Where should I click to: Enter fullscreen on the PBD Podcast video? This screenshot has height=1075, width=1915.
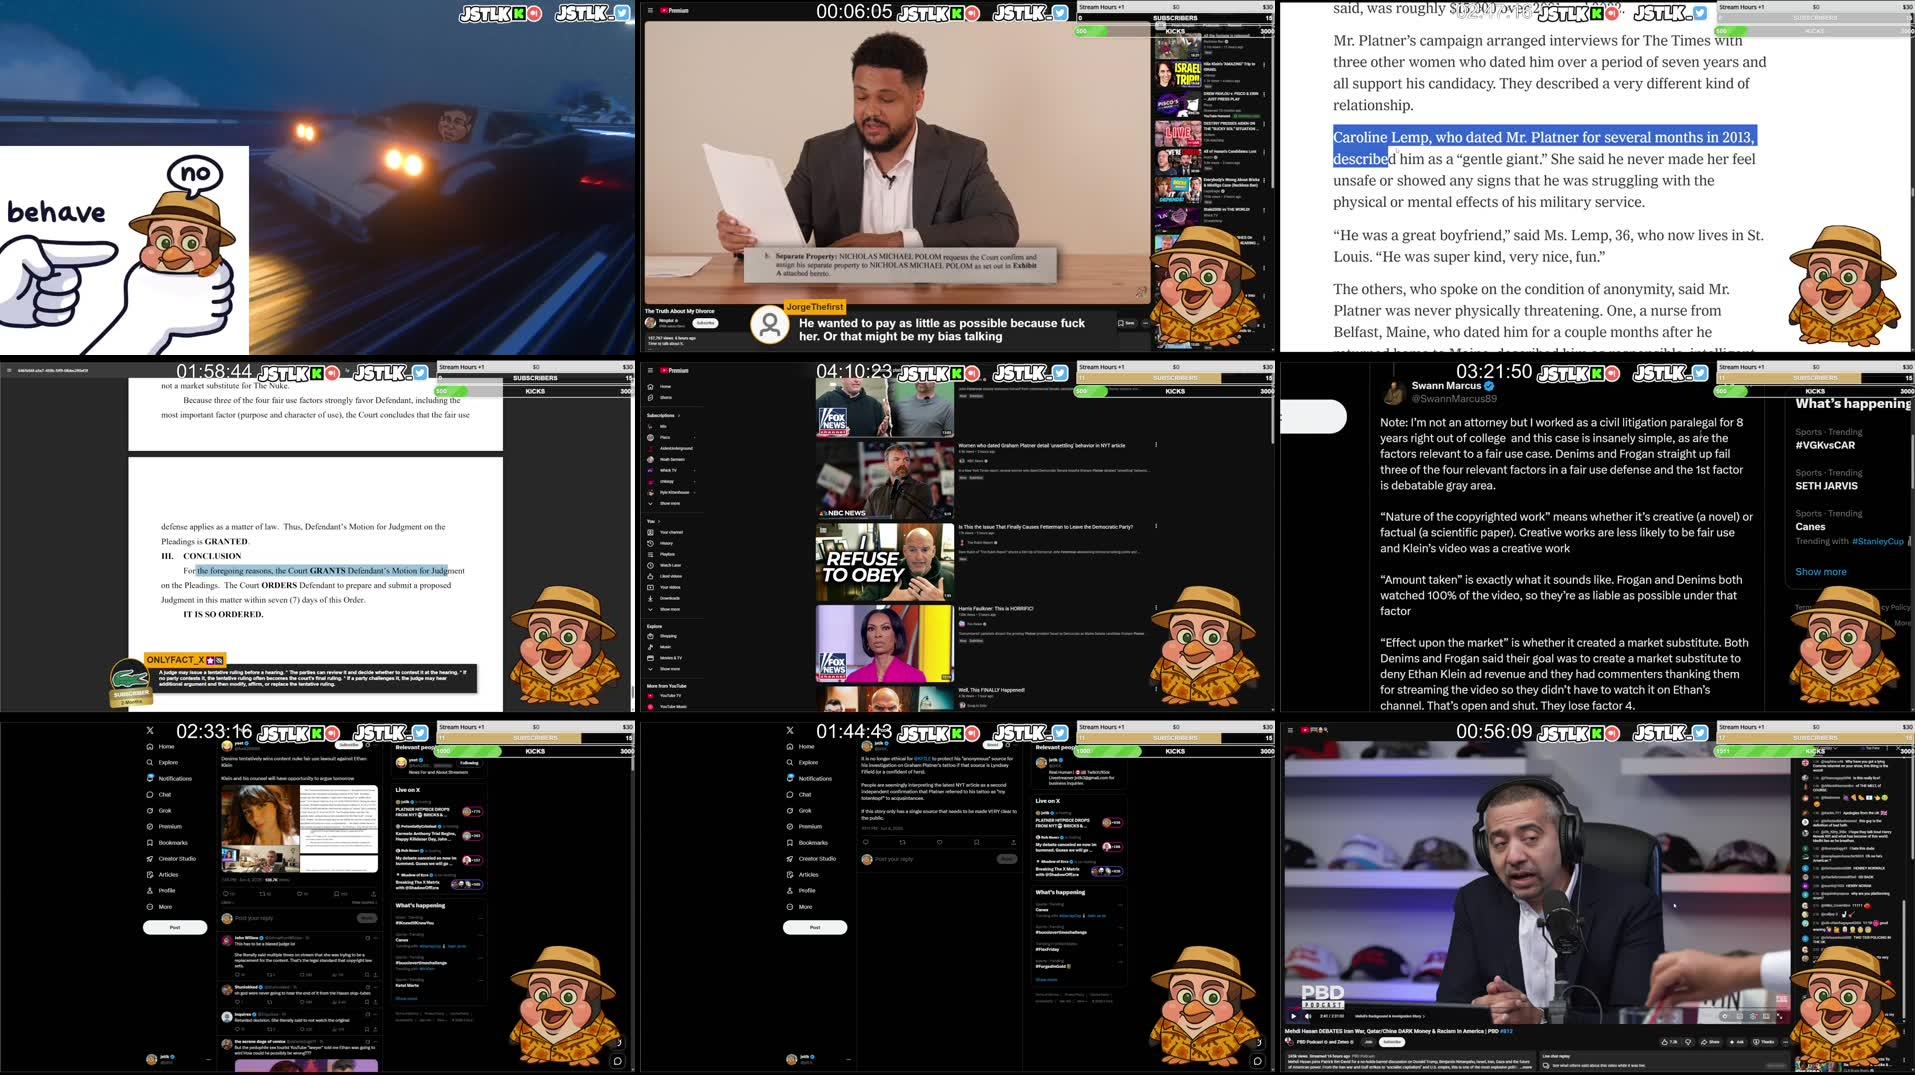[1779, 1016]
